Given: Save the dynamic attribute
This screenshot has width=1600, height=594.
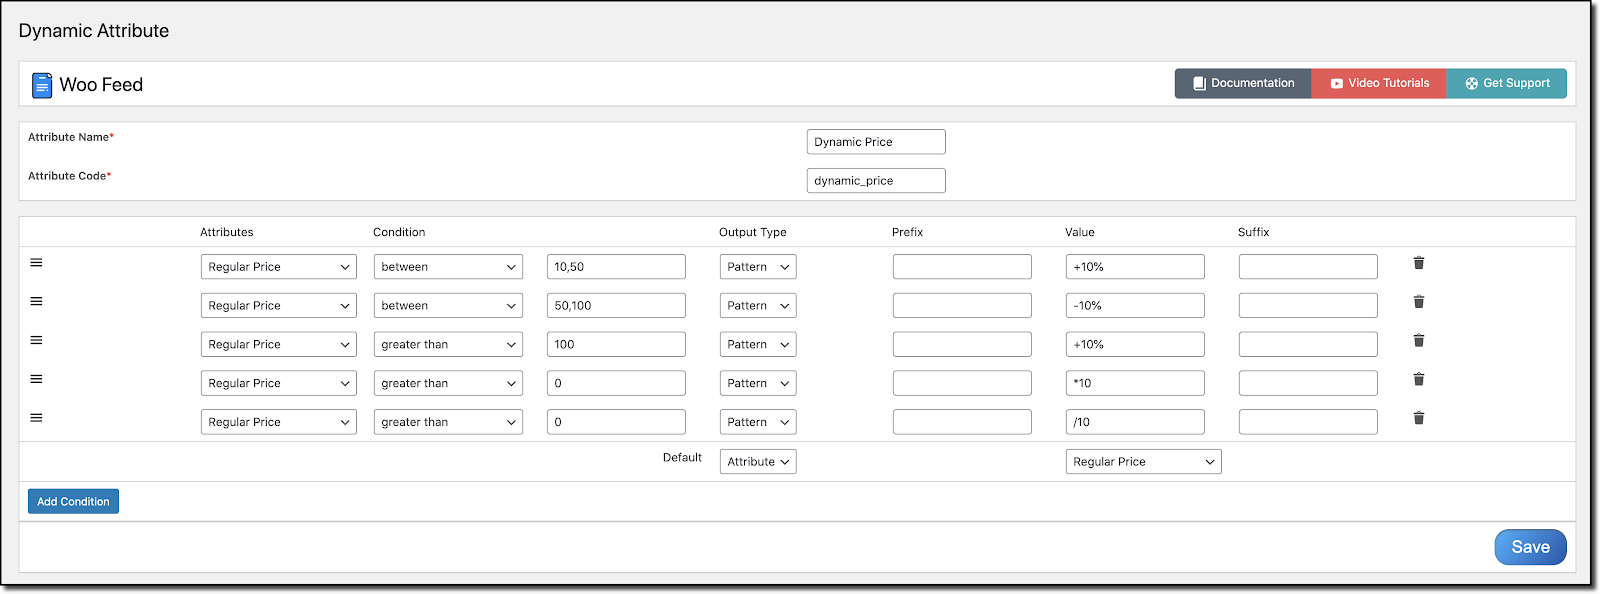Looking at the screenshot, I should coord(1530,547).
